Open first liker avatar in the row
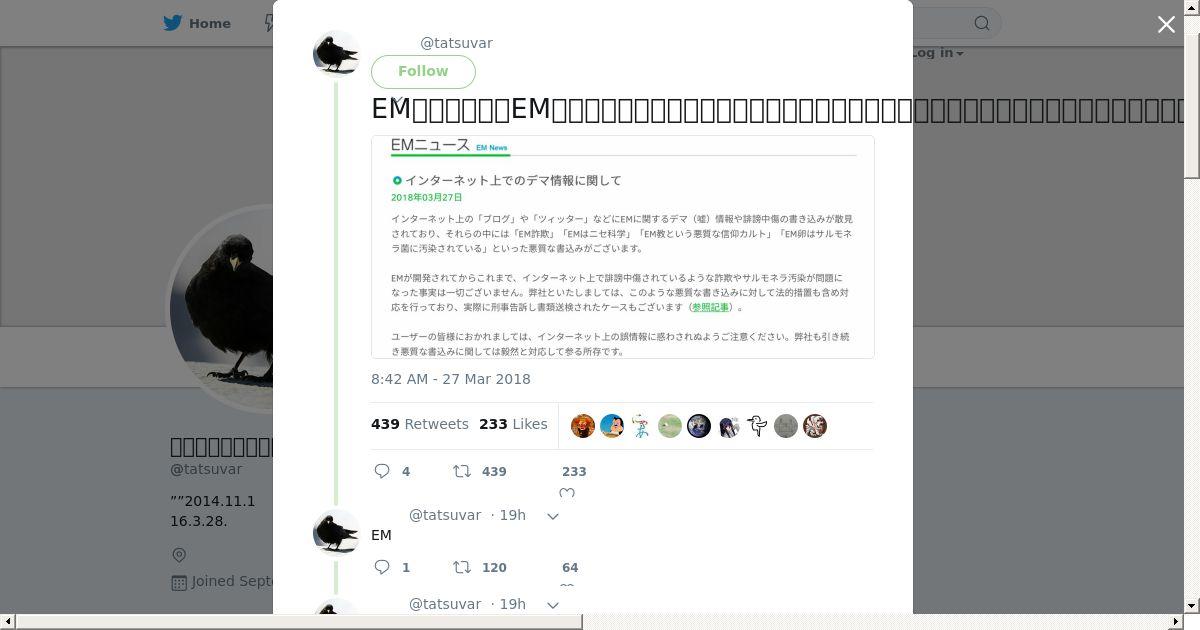The height and width of the screenshot is (630, 1200). point(583,426)
